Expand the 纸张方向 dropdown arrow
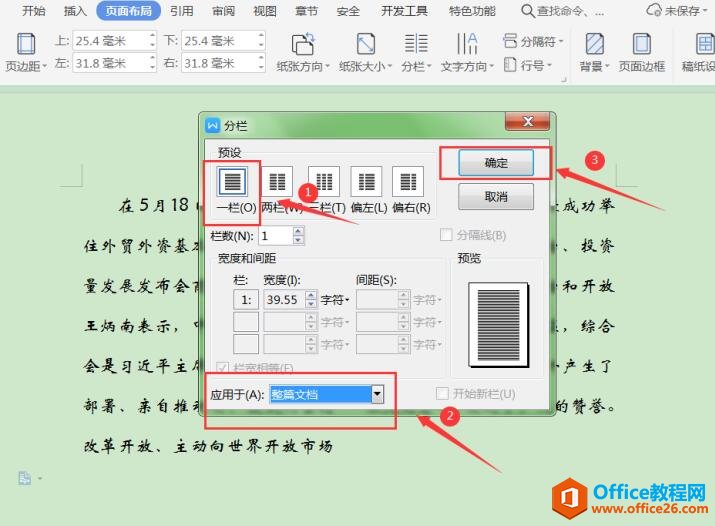The image size is (715, 526). 327,67
